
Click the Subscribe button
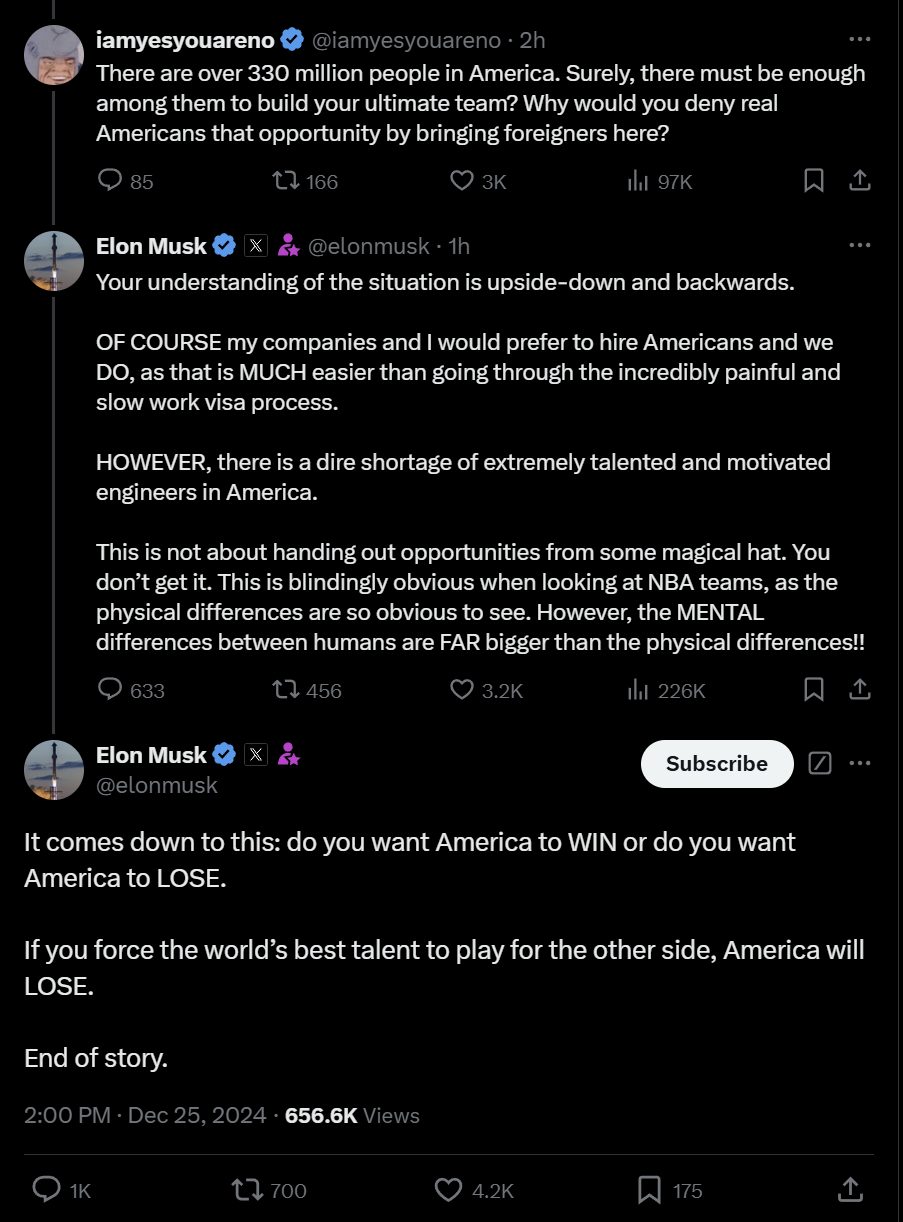click(716, 764)
